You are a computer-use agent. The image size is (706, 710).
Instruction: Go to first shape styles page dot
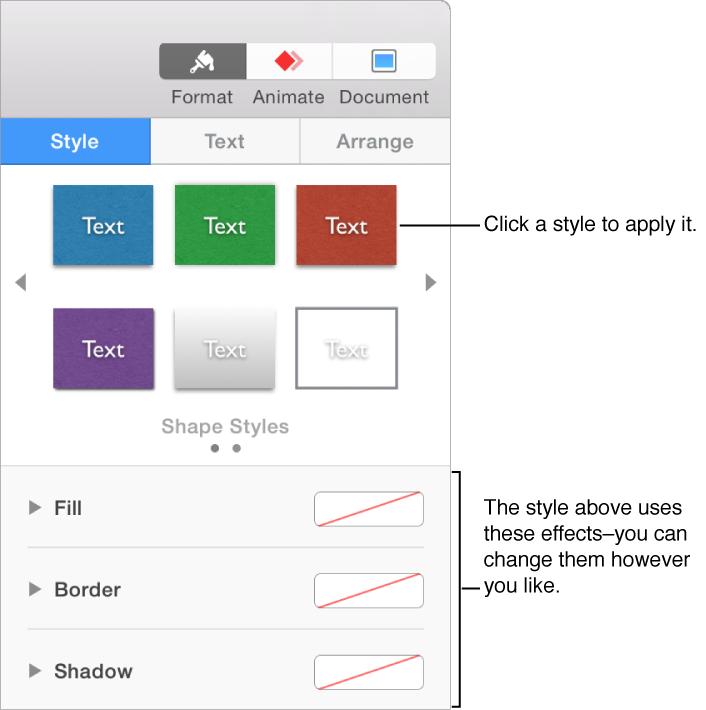point(215,449)
